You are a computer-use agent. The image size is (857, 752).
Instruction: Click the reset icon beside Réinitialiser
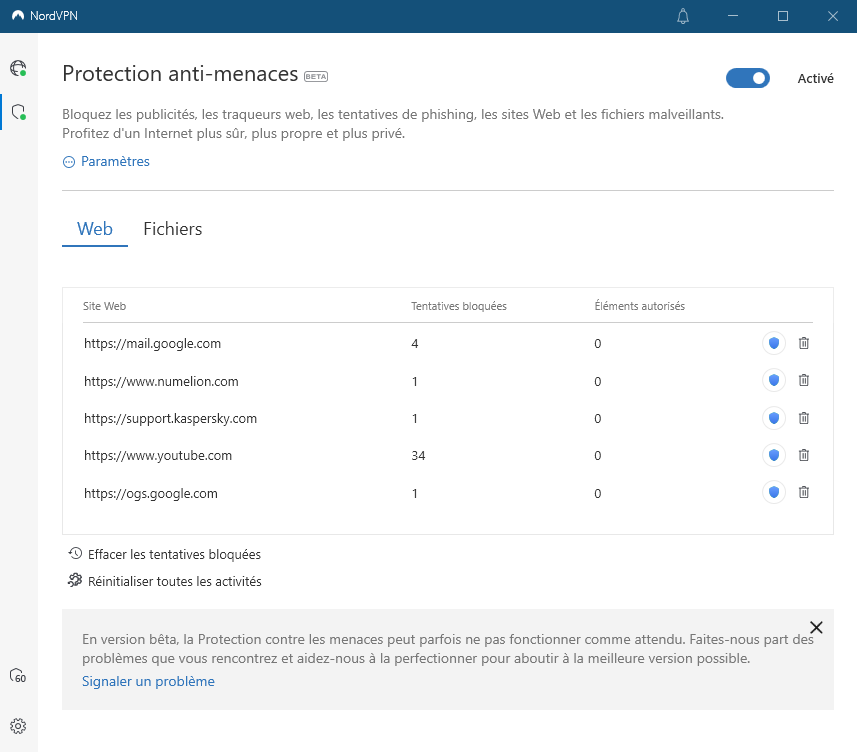click(75, 580)
